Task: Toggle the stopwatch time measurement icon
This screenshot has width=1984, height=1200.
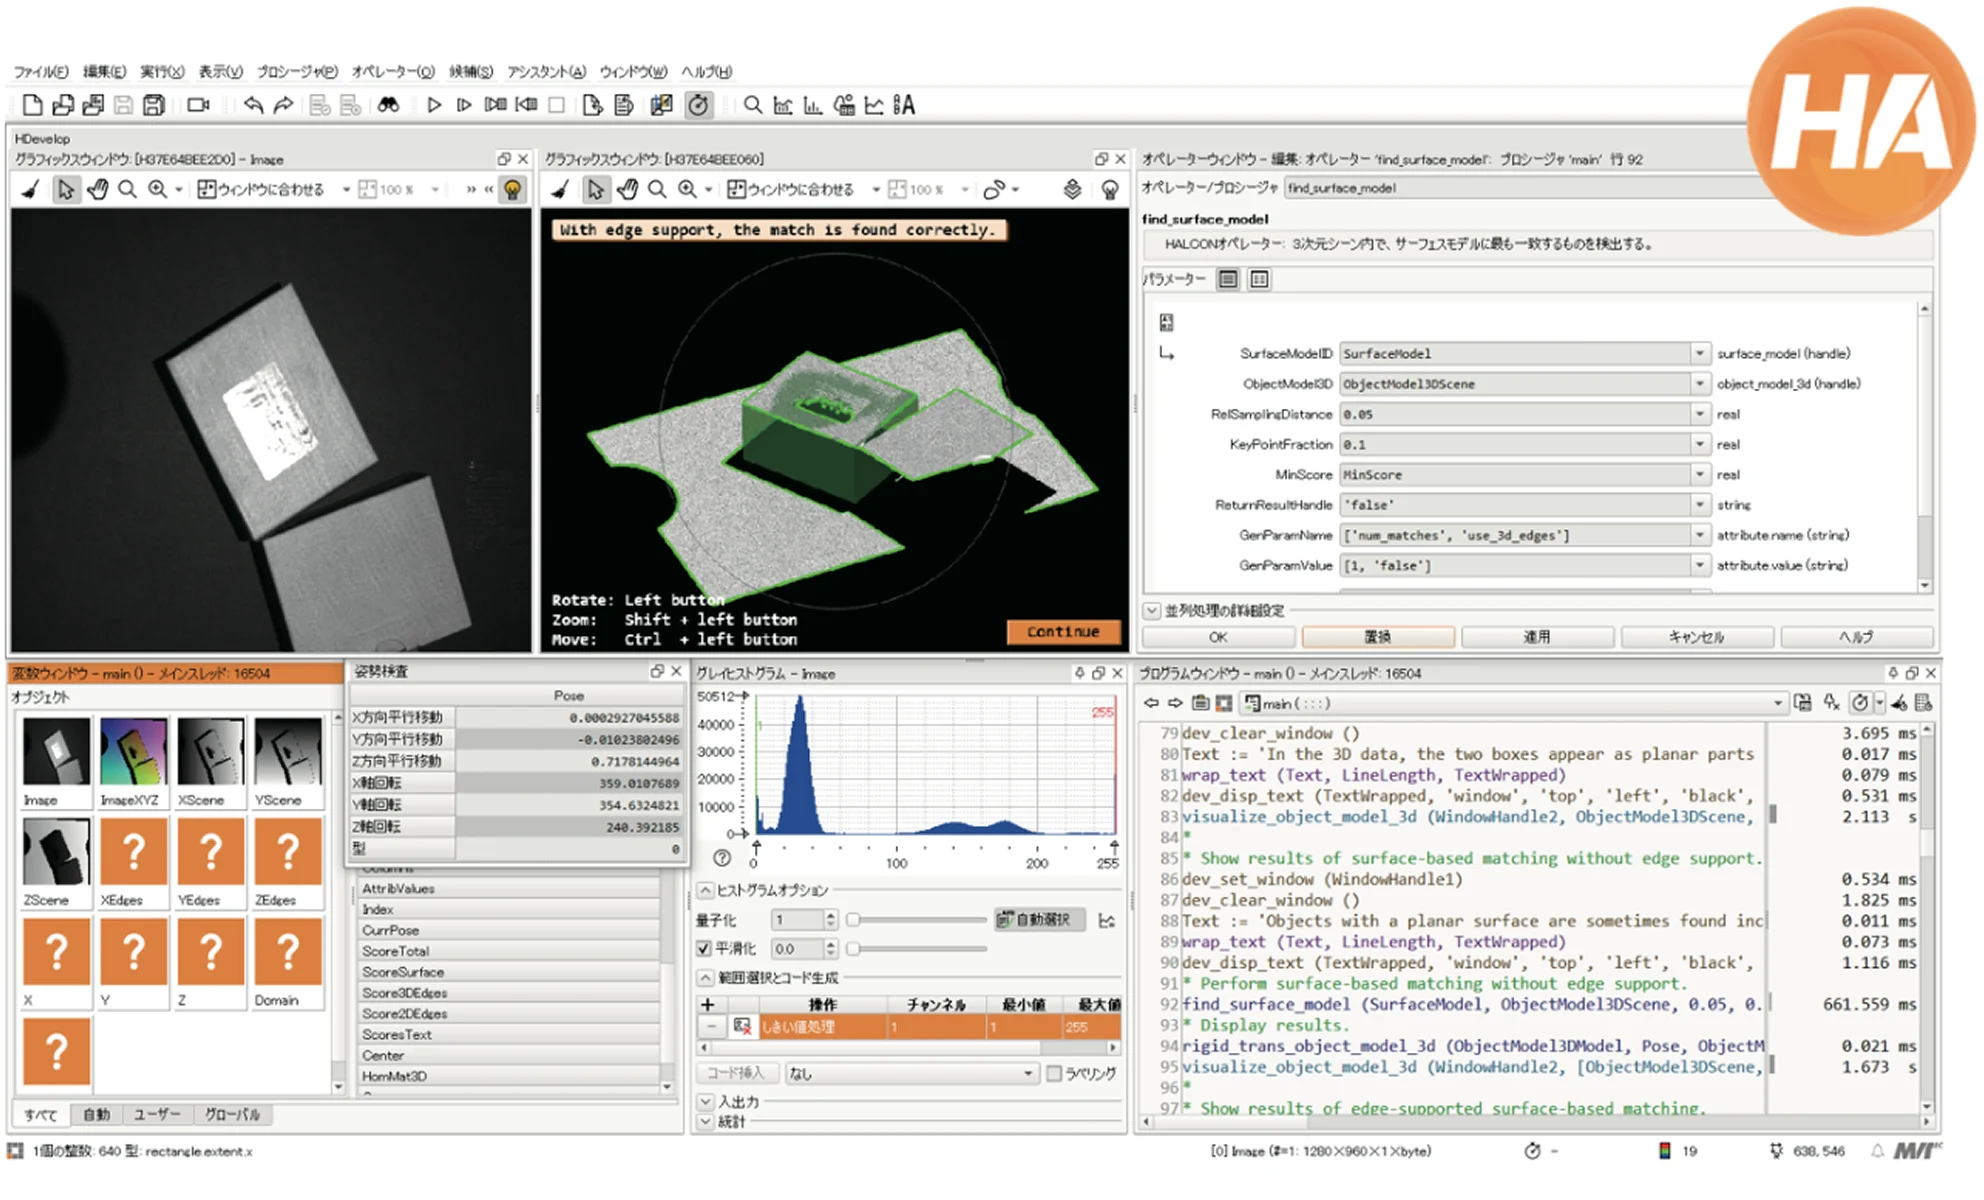Action: pyautogui.click(x=698, y=105)
